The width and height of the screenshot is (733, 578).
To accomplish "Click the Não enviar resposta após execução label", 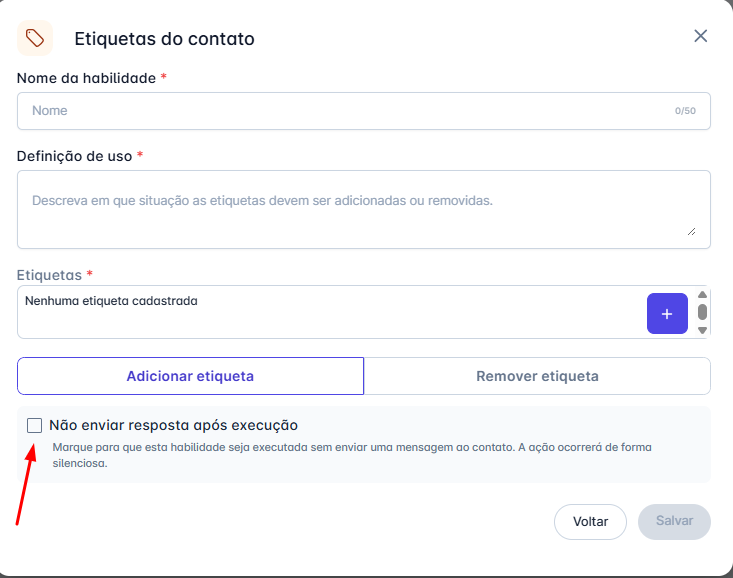I will tap(173, 425).
